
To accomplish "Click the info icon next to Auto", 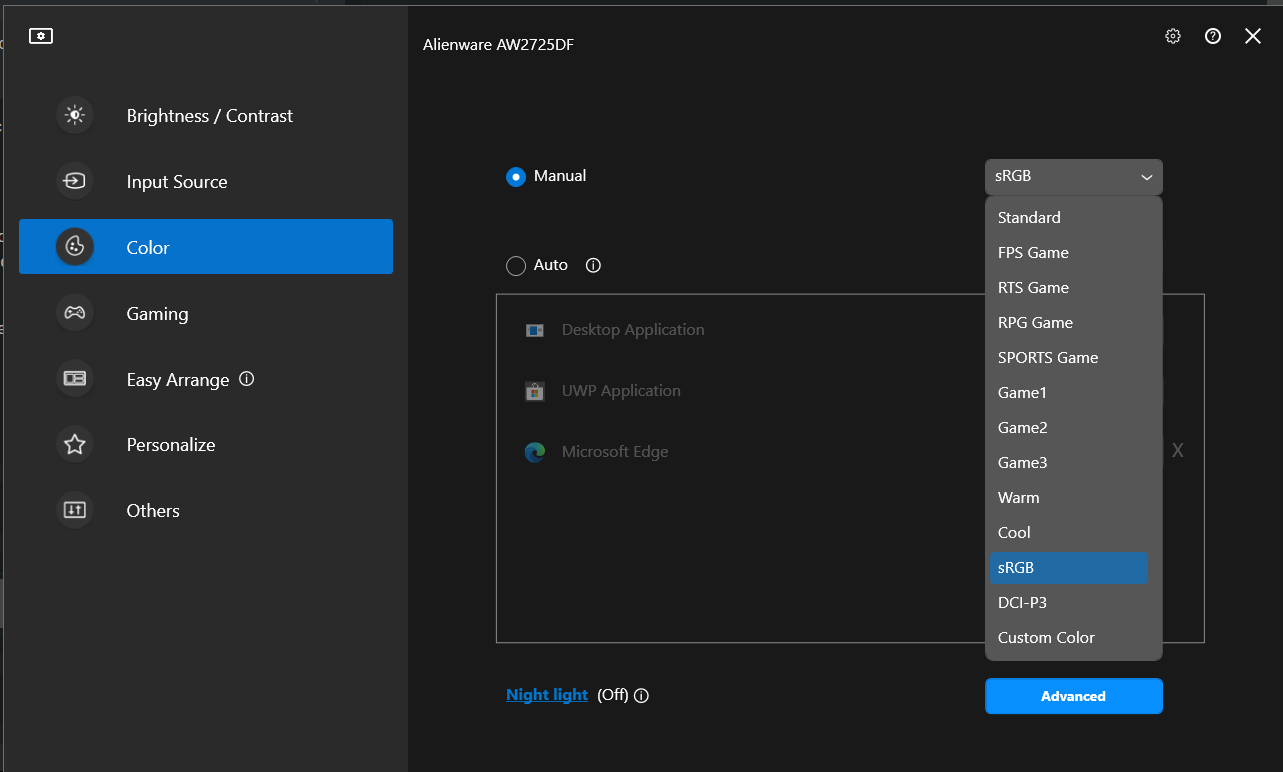I will click(x=593, y=265).
